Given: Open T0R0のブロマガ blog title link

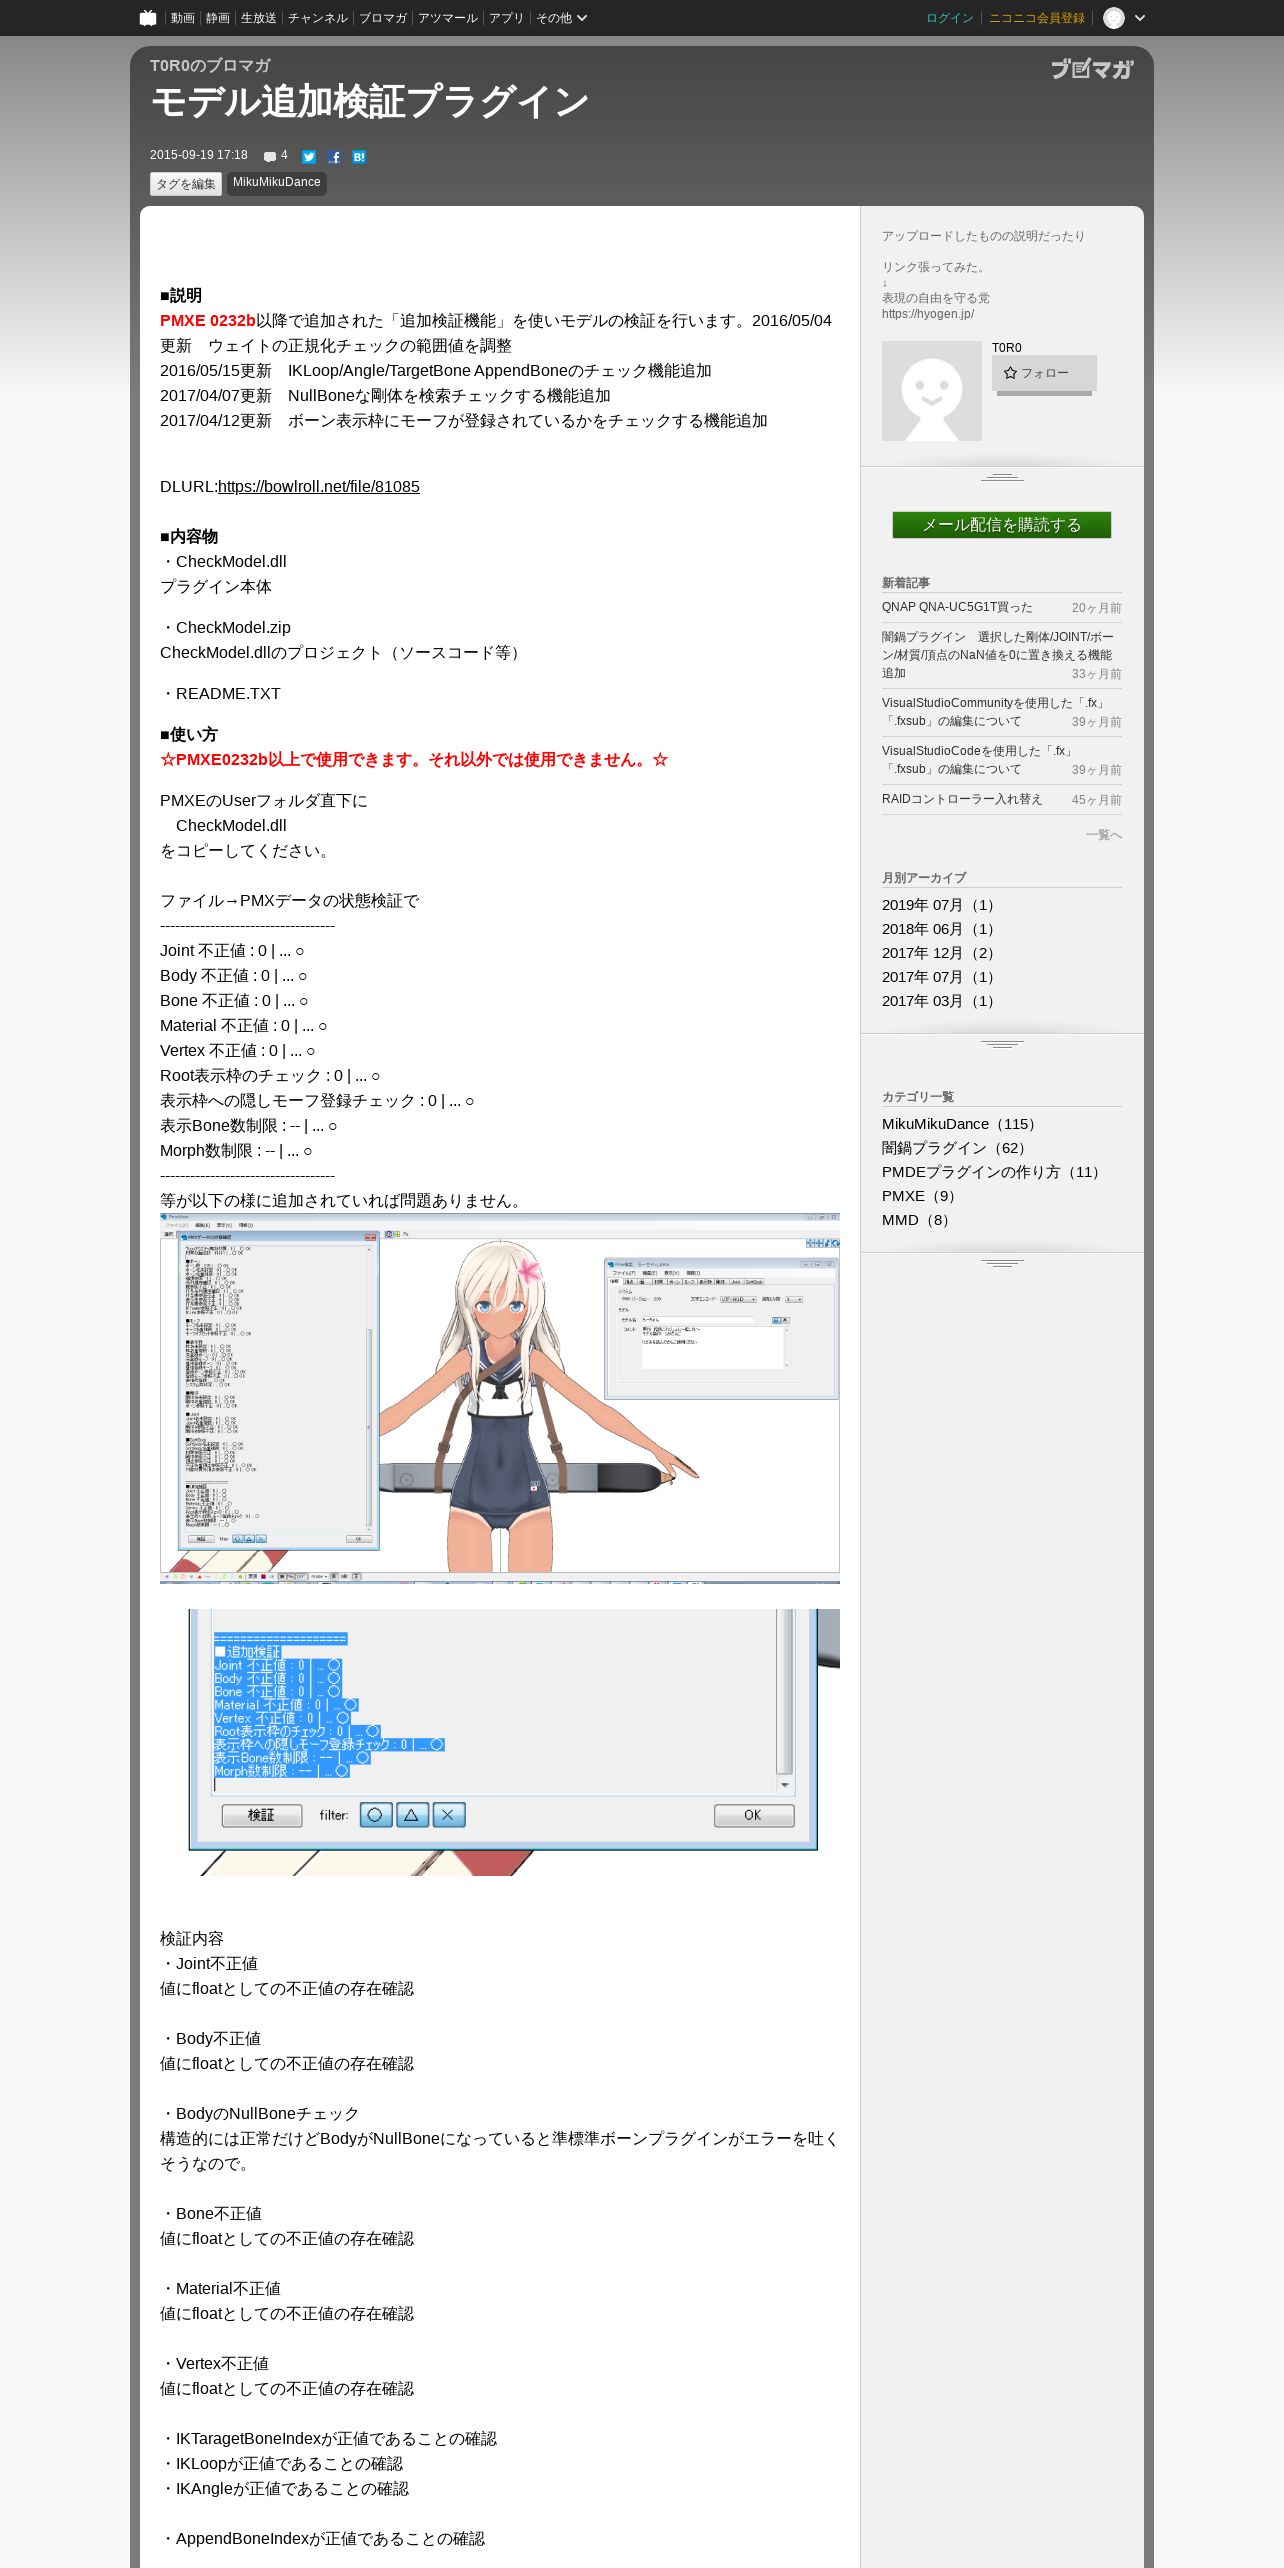Looking at the screenshot, I should pyautogui.click(x=210, y=65).
